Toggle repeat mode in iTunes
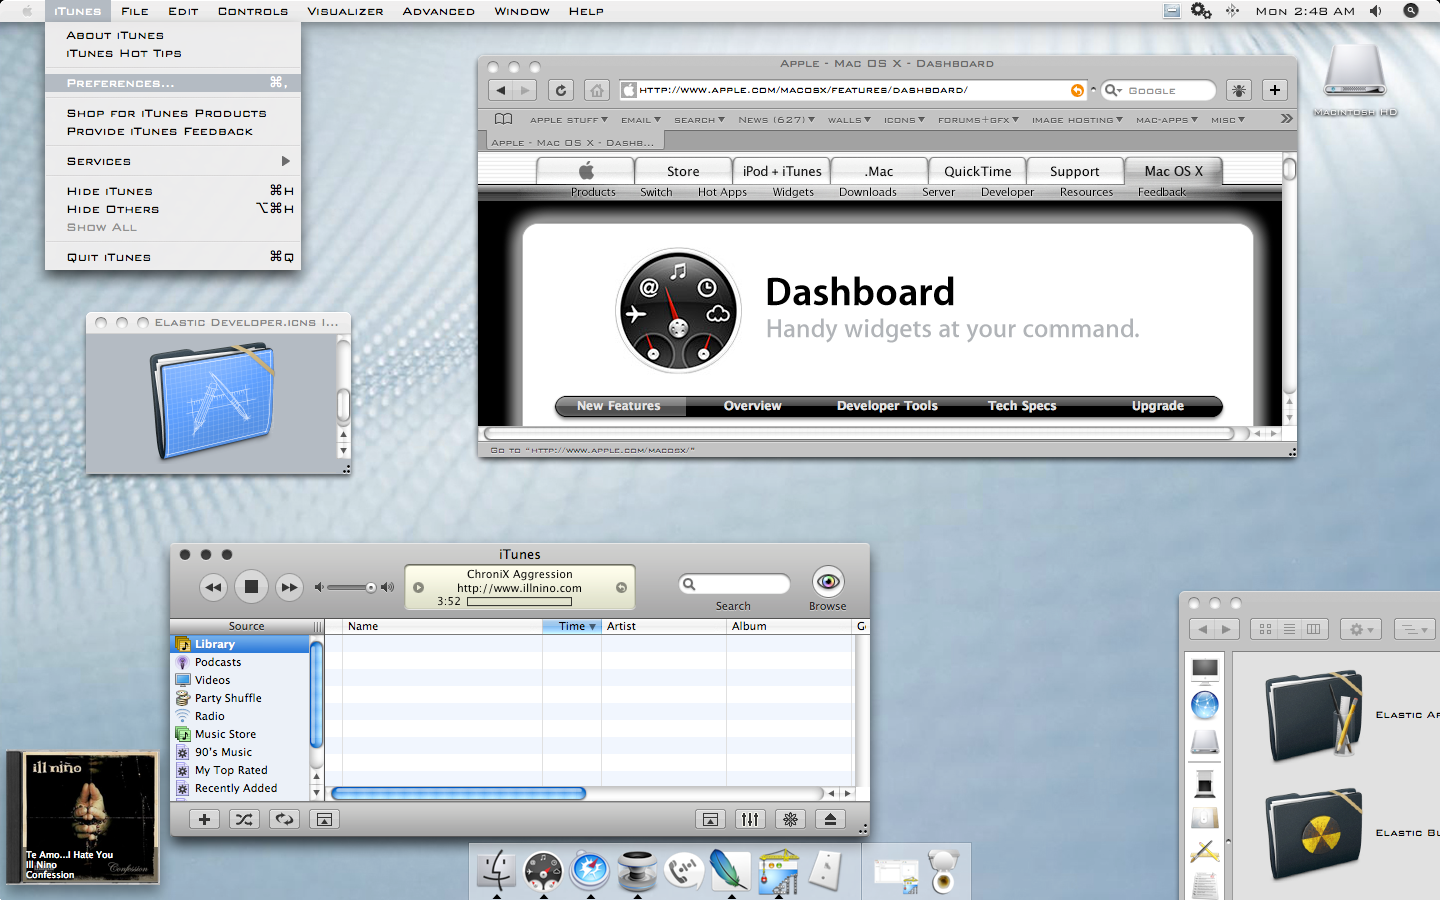 (x=284, y=819)
